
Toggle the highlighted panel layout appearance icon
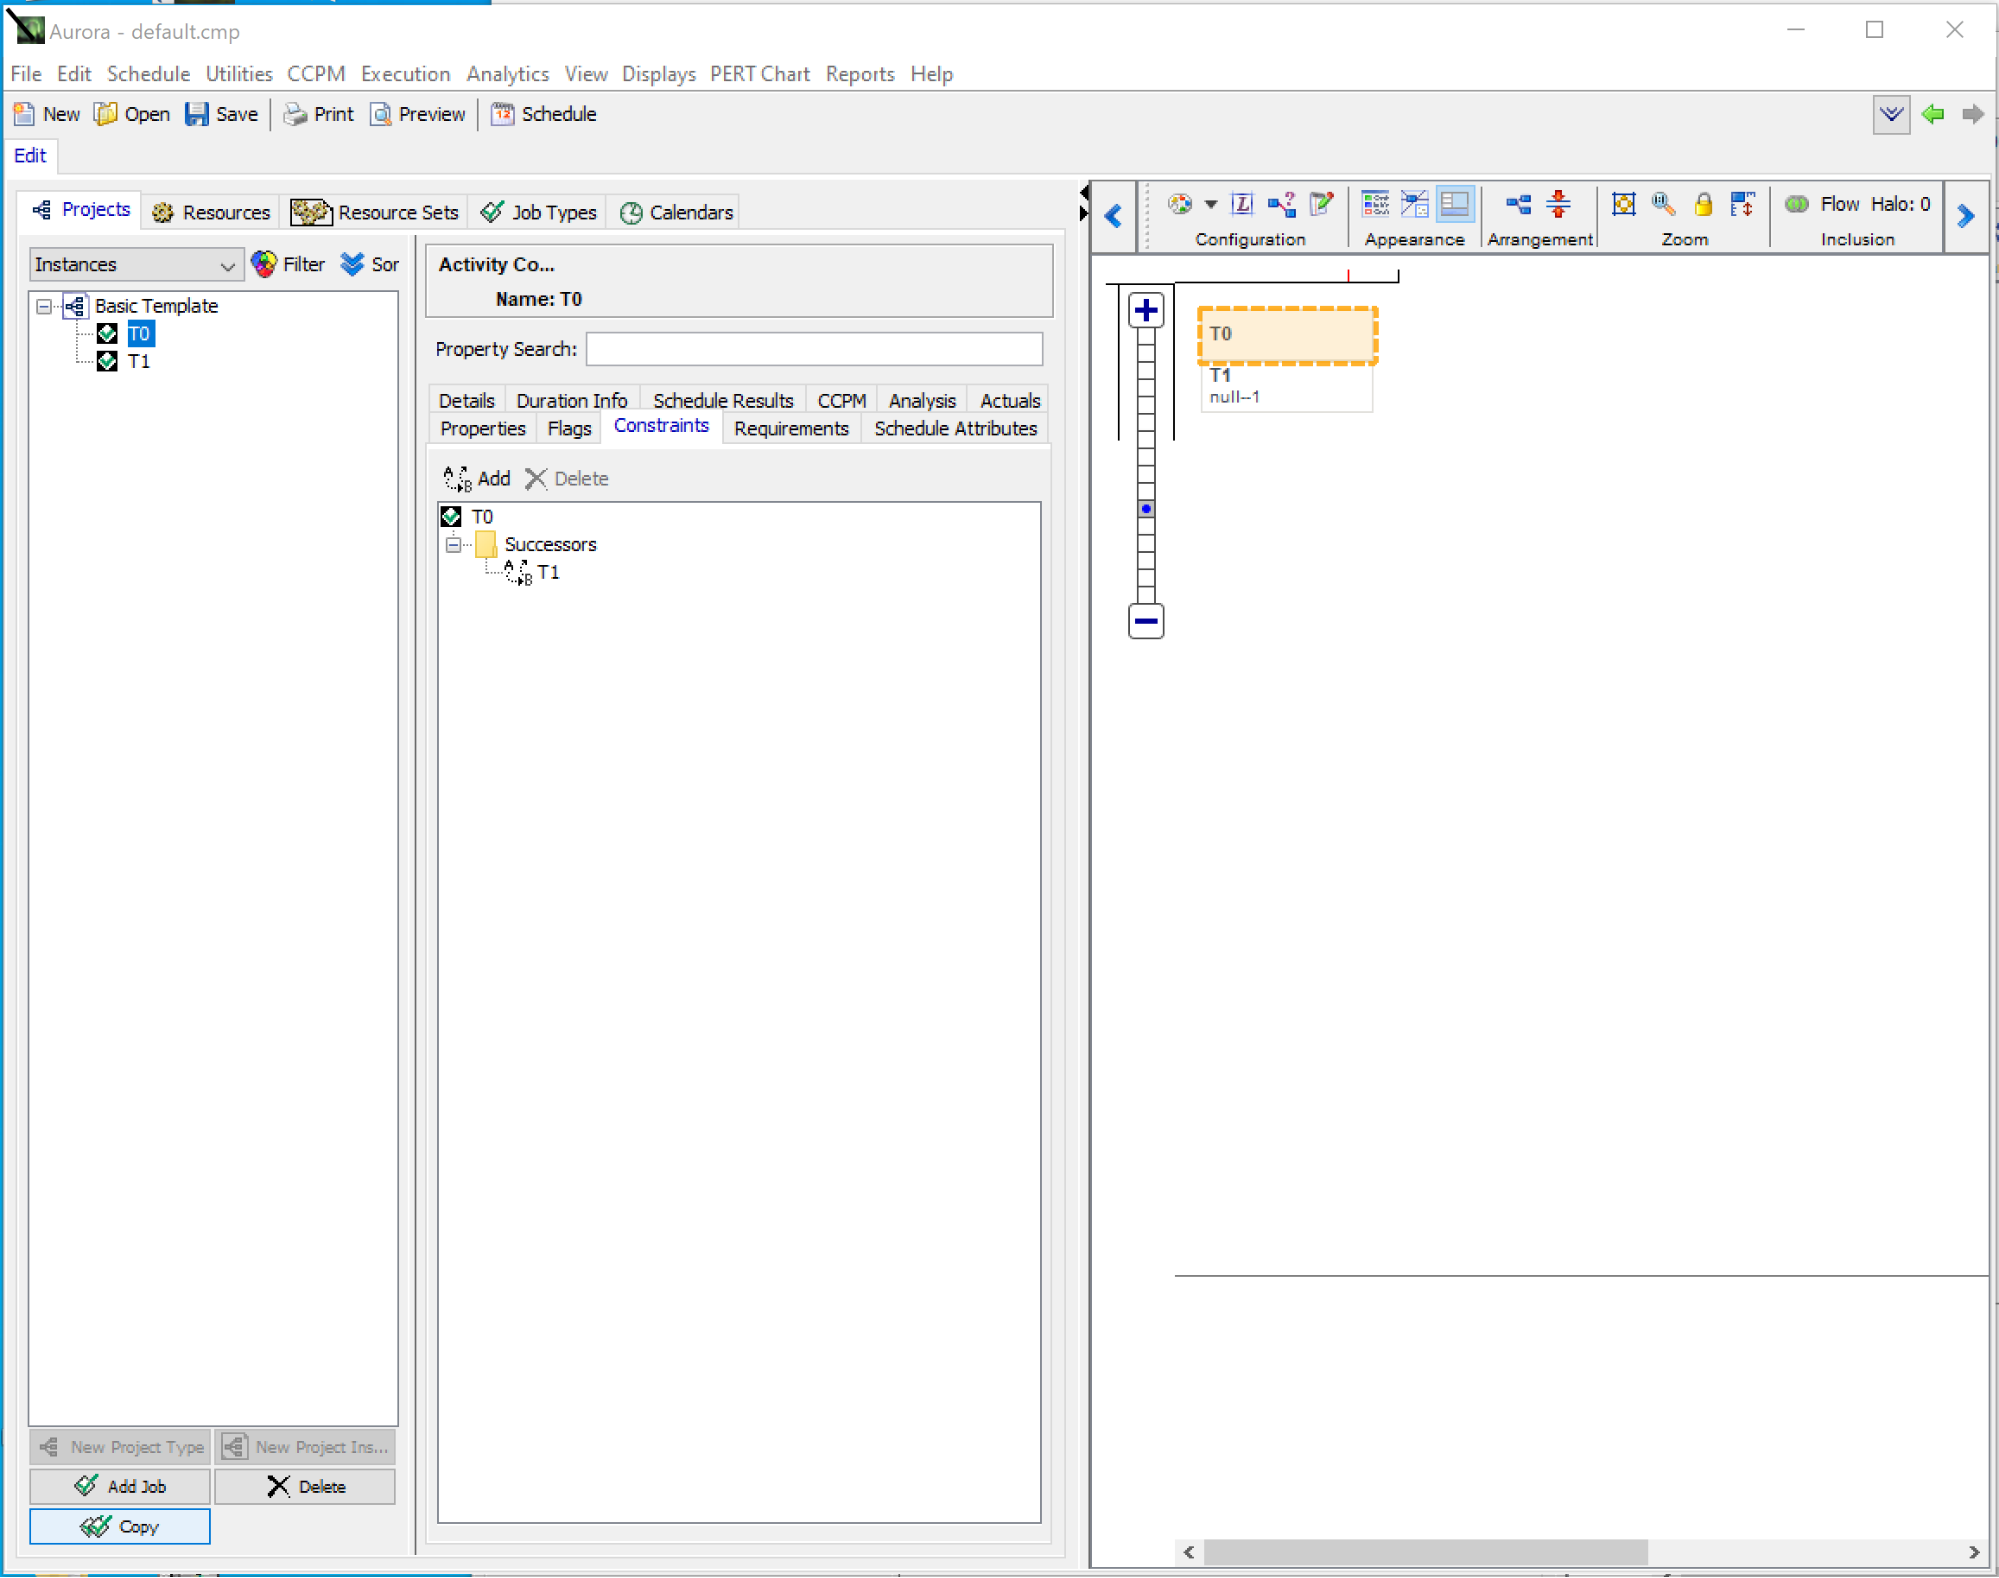point(1455,204)
